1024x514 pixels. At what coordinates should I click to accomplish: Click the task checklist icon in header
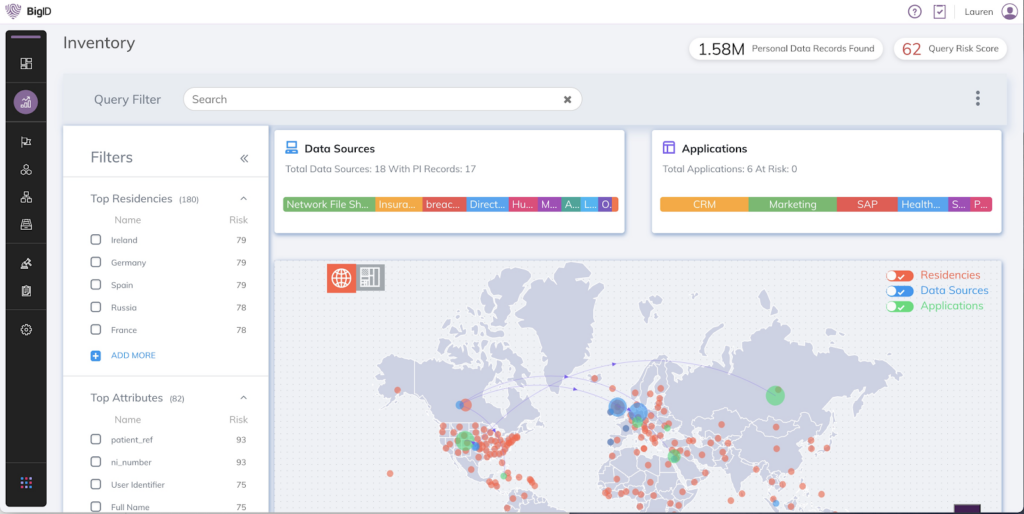pyautogui.click(x=940, y=12)
